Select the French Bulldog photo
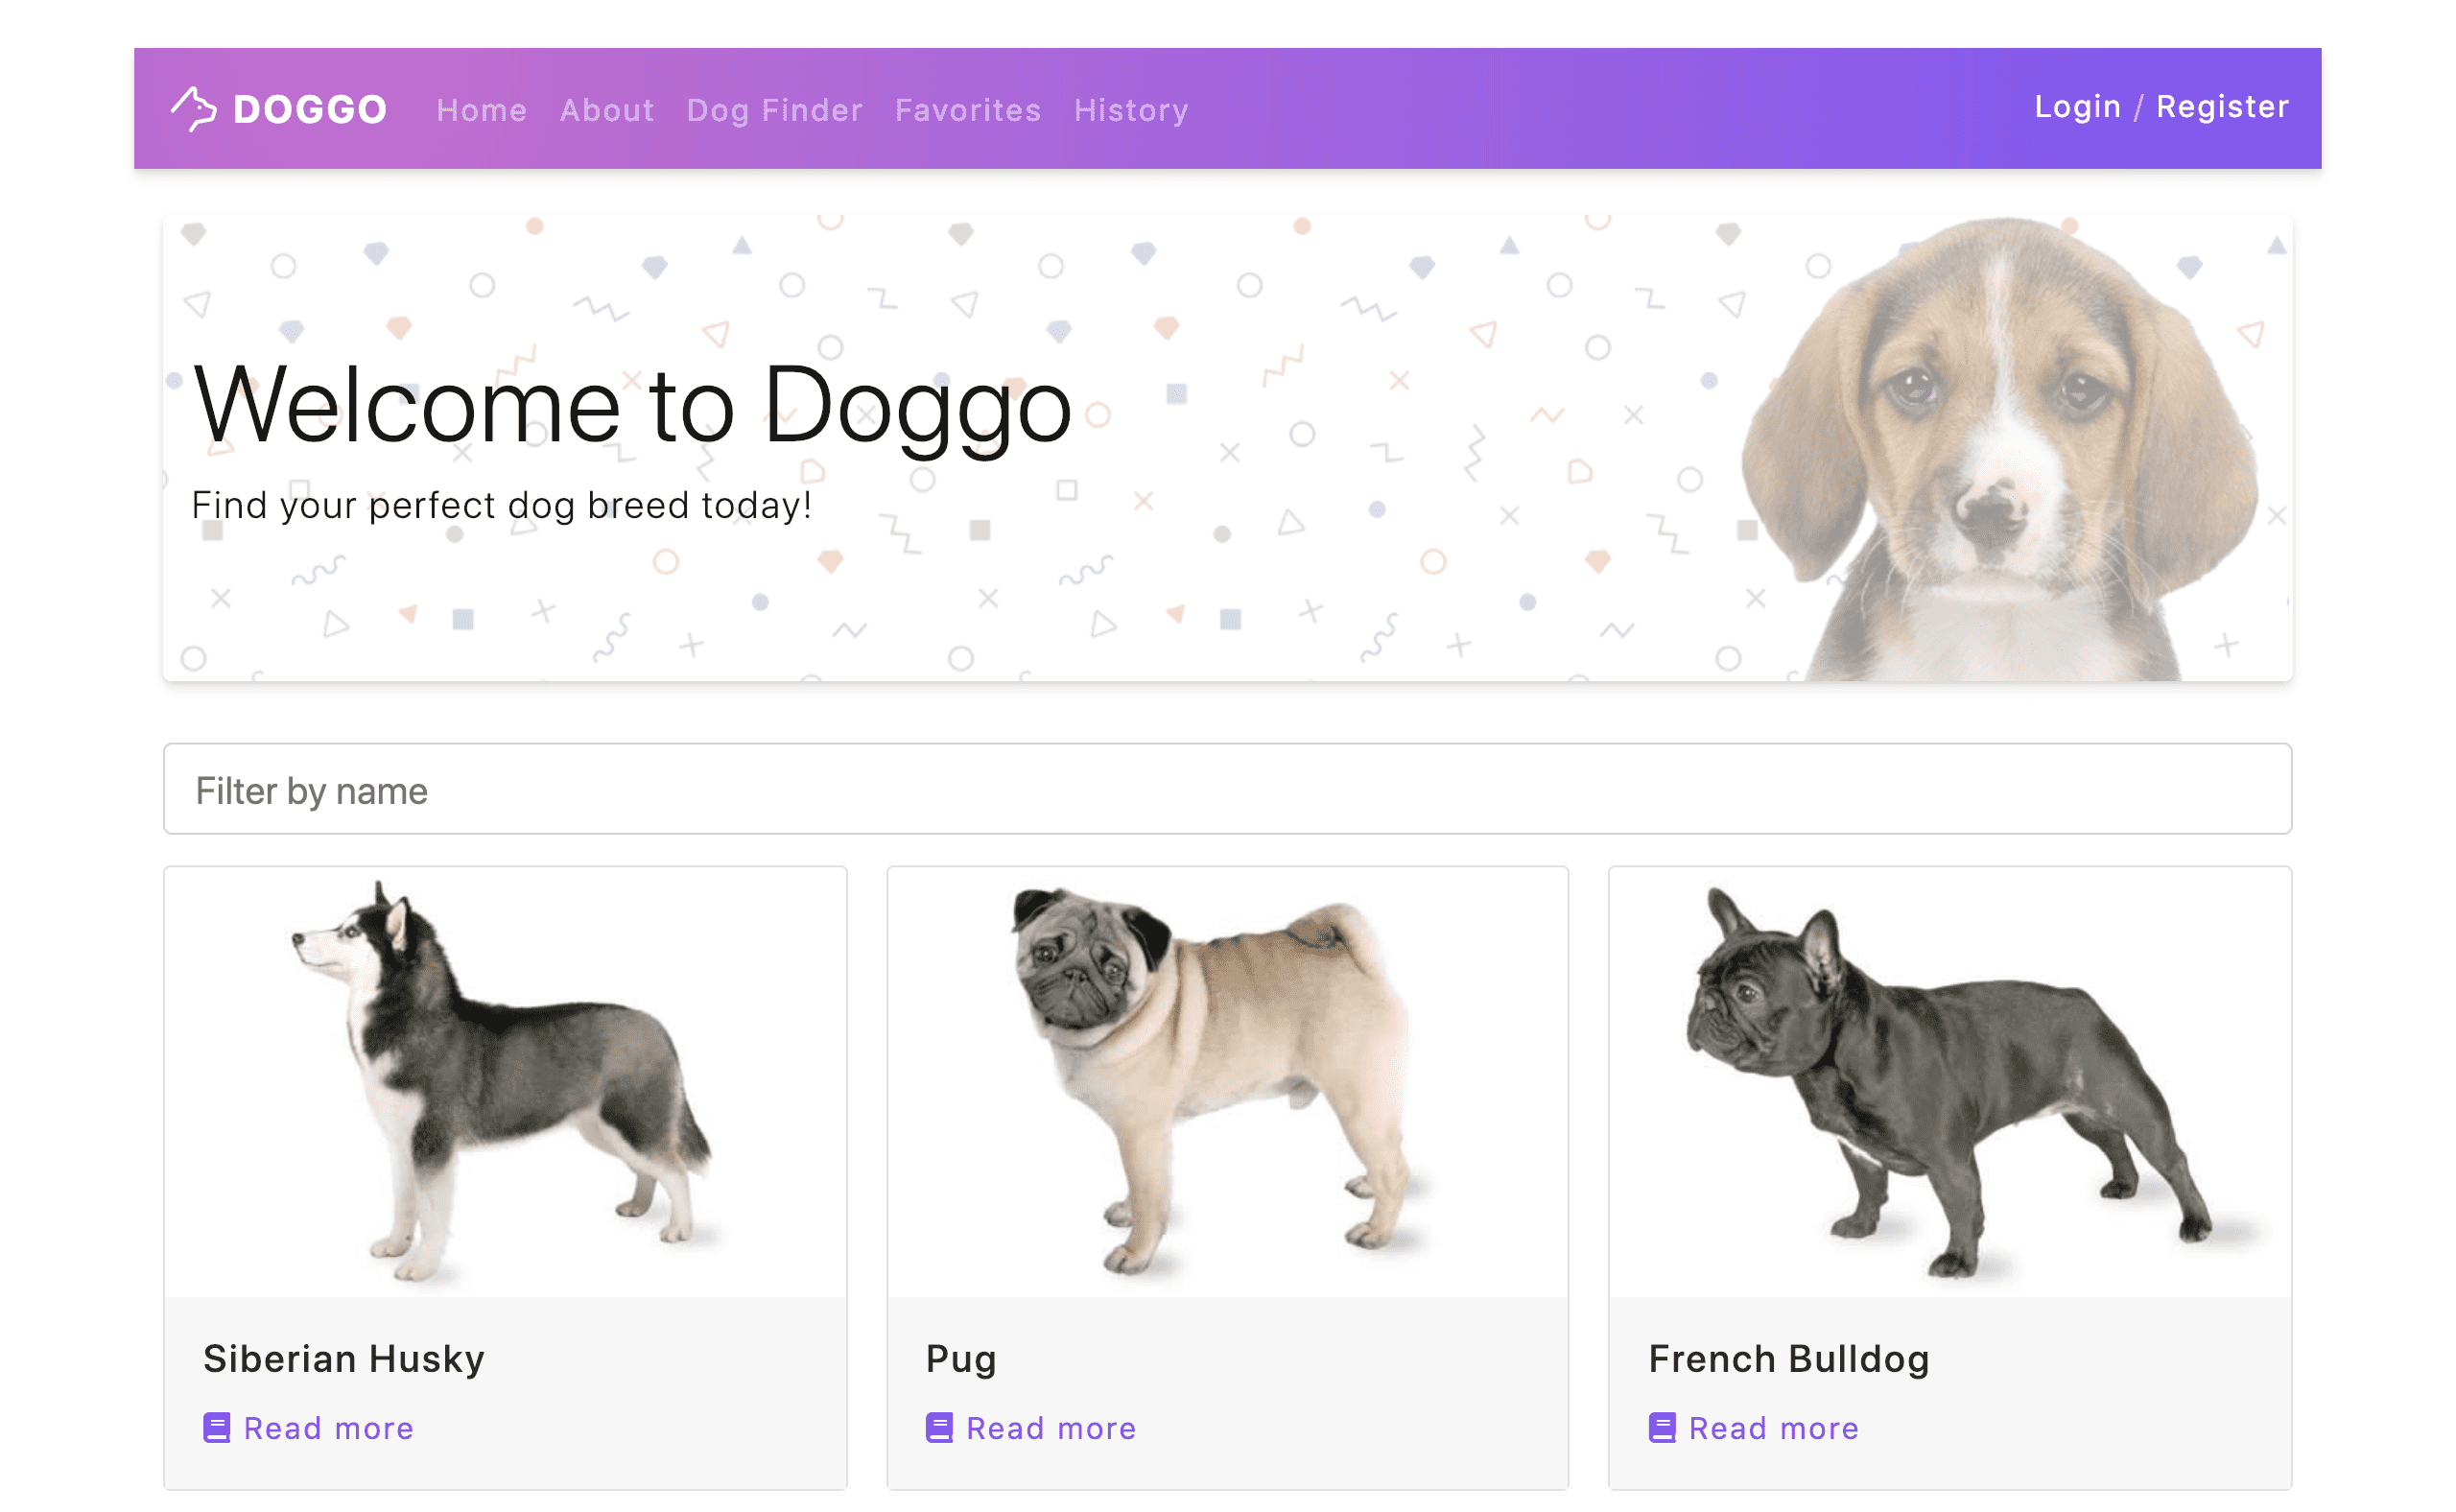2456x1512 pixels. 1949,1082
